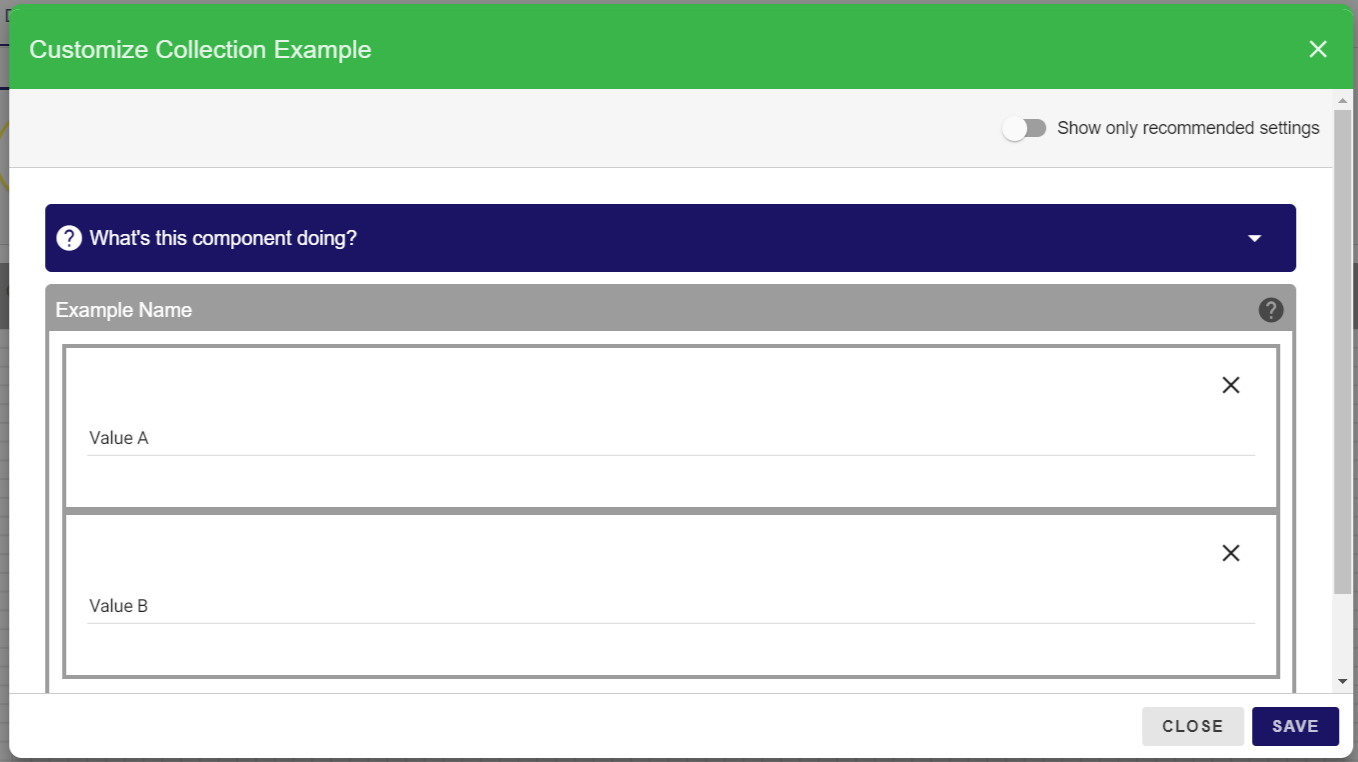Remove the Value B entry
The height and width of the screenshot is (762, 1358).
1230,553
